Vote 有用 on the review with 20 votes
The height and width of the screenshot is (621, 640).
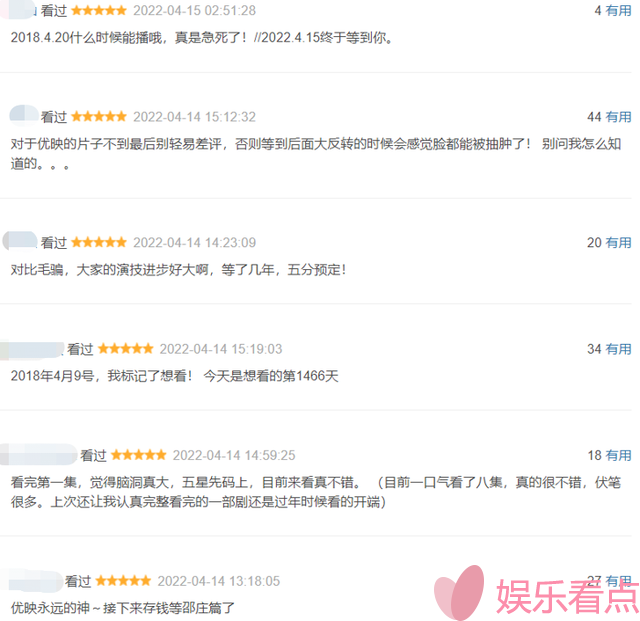(x=618, y=243)
